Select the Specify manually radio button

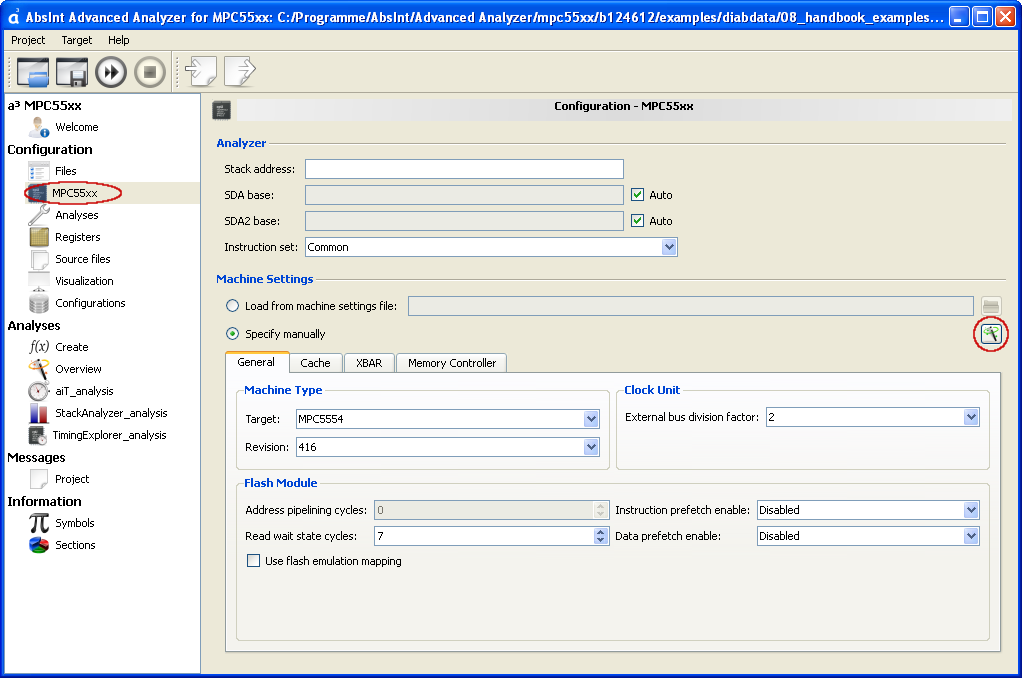tap(232, 333)
